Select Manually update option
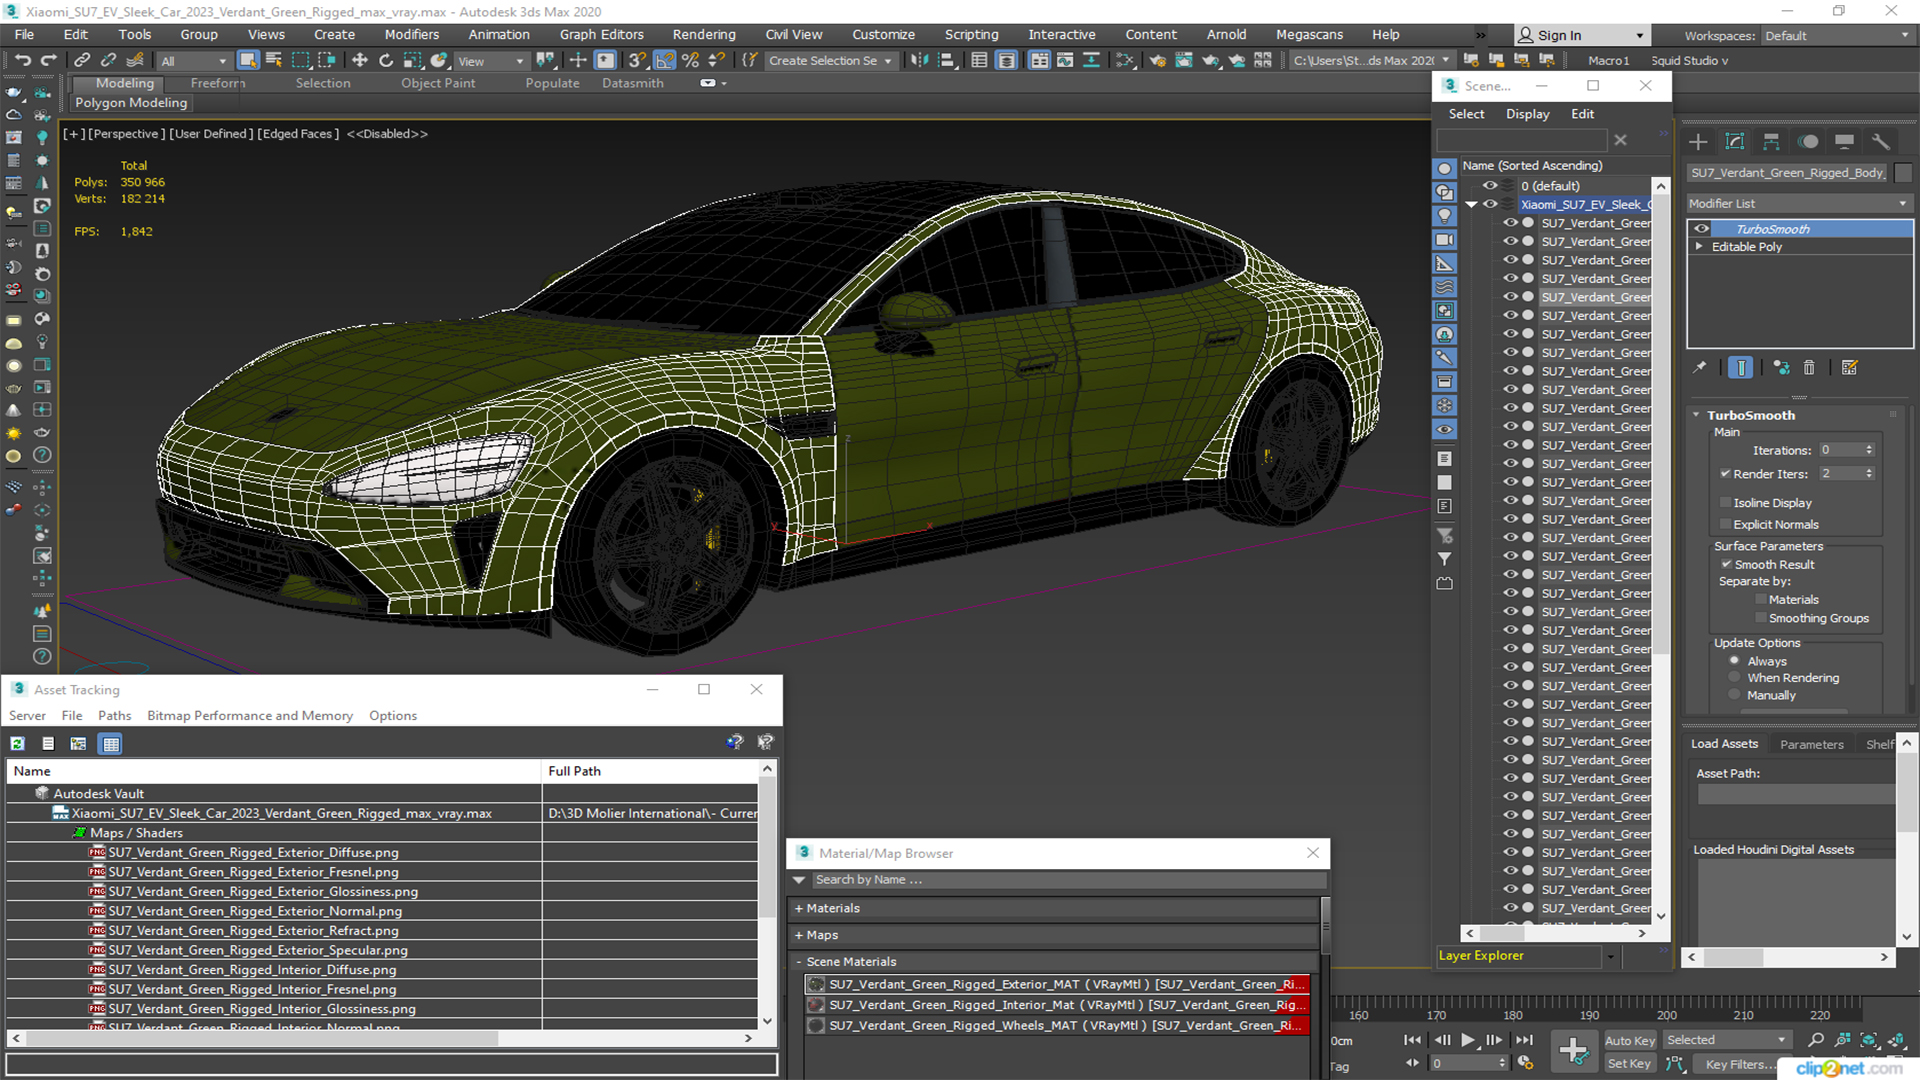Viewport: 1920px width, 1080px height. [1735, 695]
